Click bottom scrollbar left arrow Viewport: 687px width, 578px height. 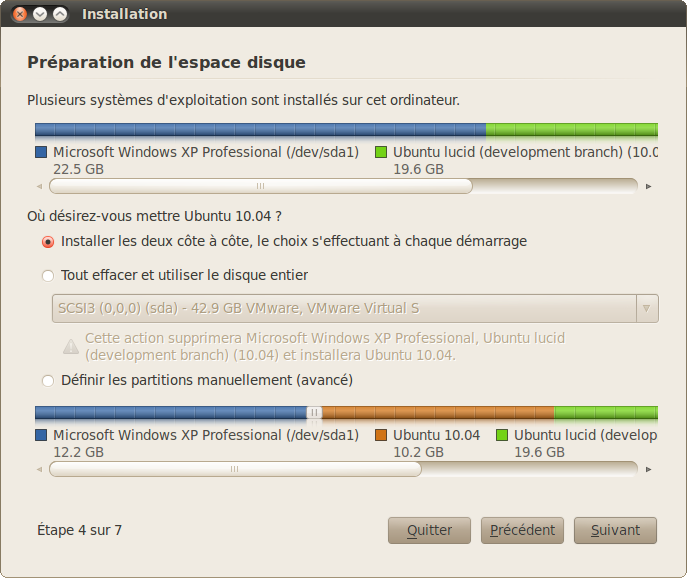(39, 469)
